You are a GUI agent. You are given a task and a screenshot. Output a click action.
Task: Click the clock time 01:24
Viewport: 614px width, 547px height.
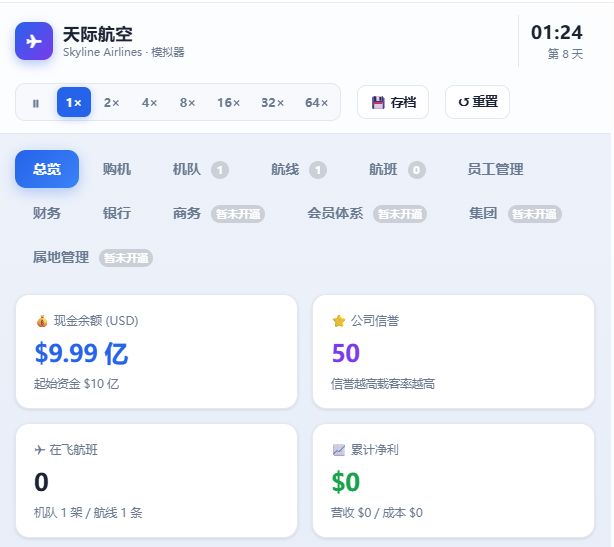[557, 32]
